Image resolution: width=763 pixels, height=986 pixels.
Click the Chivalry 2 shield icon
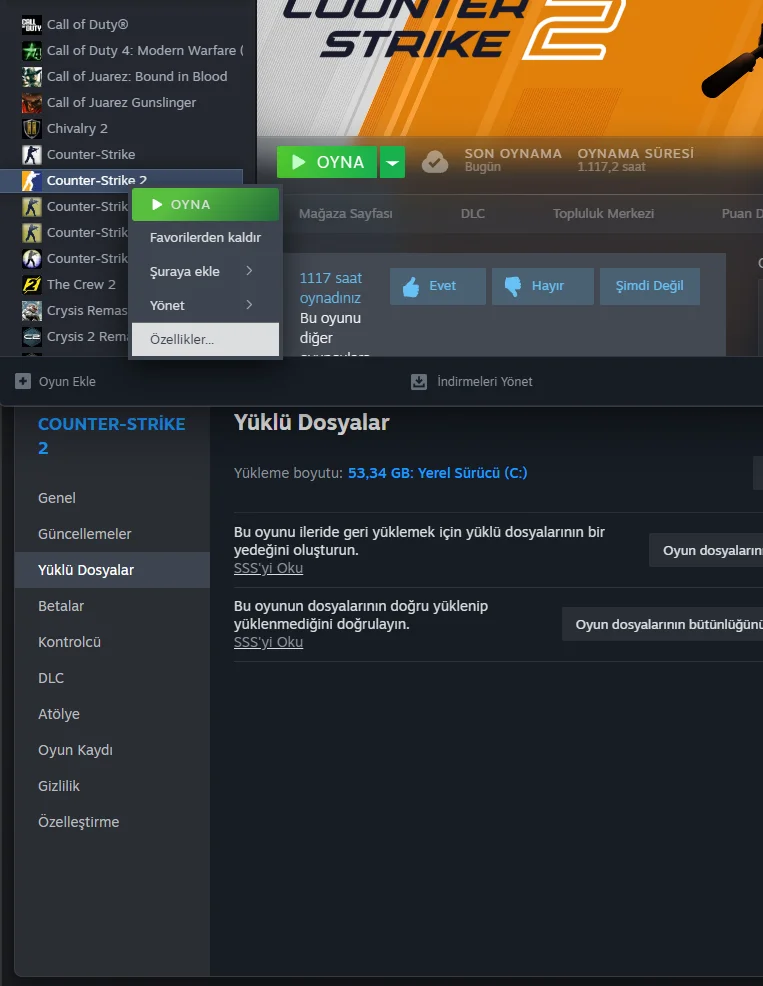tap(31, 128)
